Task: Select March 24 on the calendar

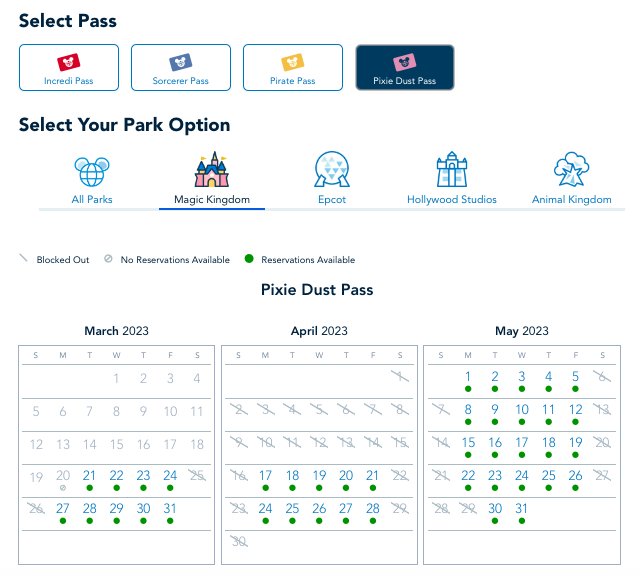Action: coord(170,476)
